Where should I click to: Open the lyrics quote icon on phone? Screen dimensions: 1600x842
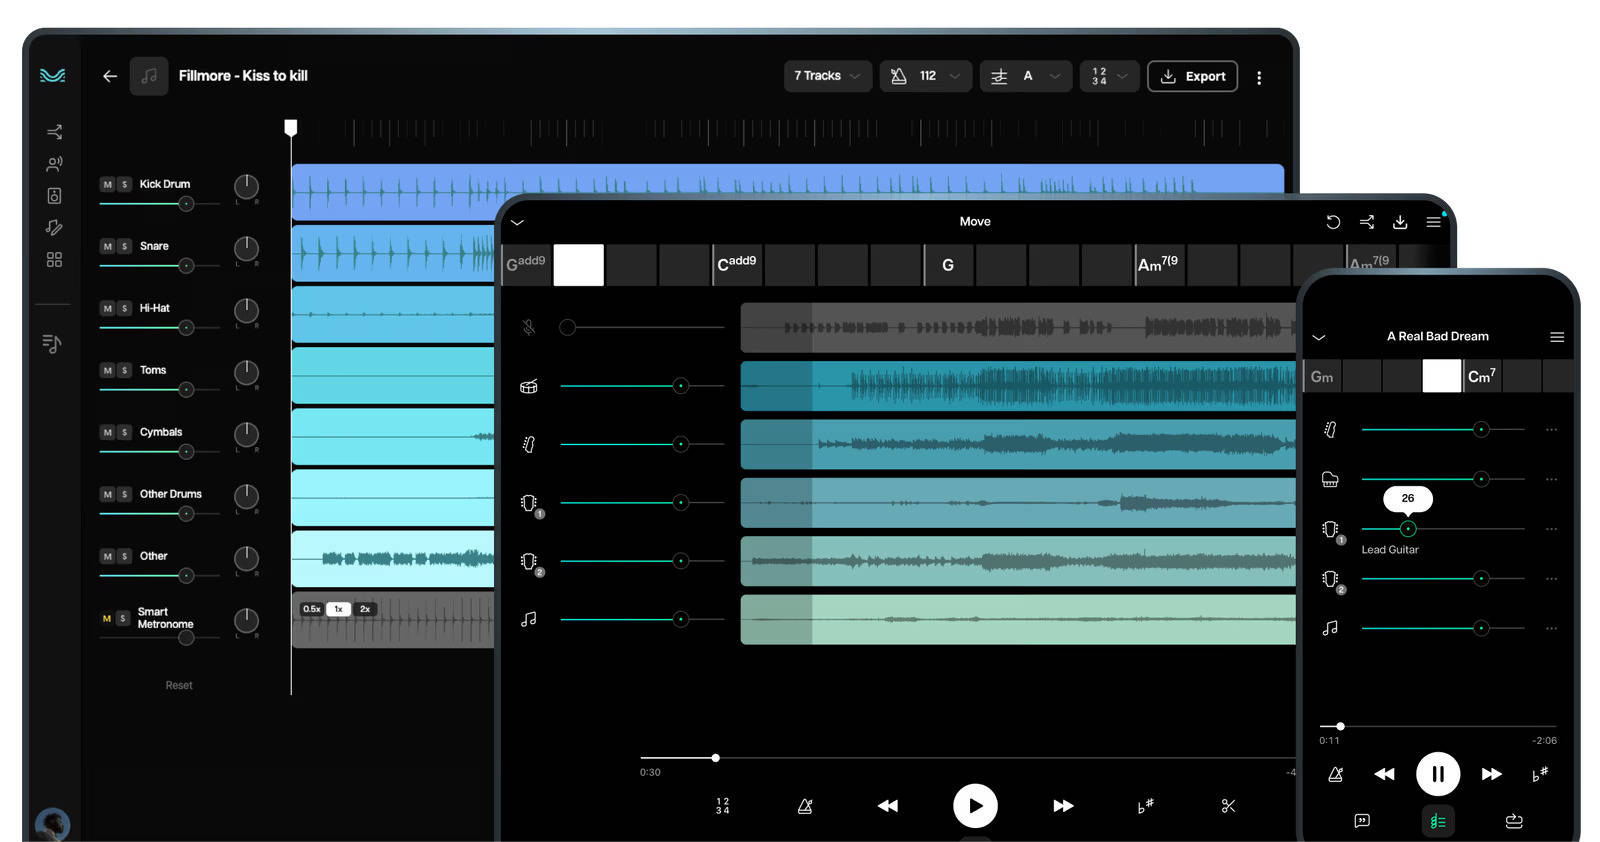[x=1362, y=821]
